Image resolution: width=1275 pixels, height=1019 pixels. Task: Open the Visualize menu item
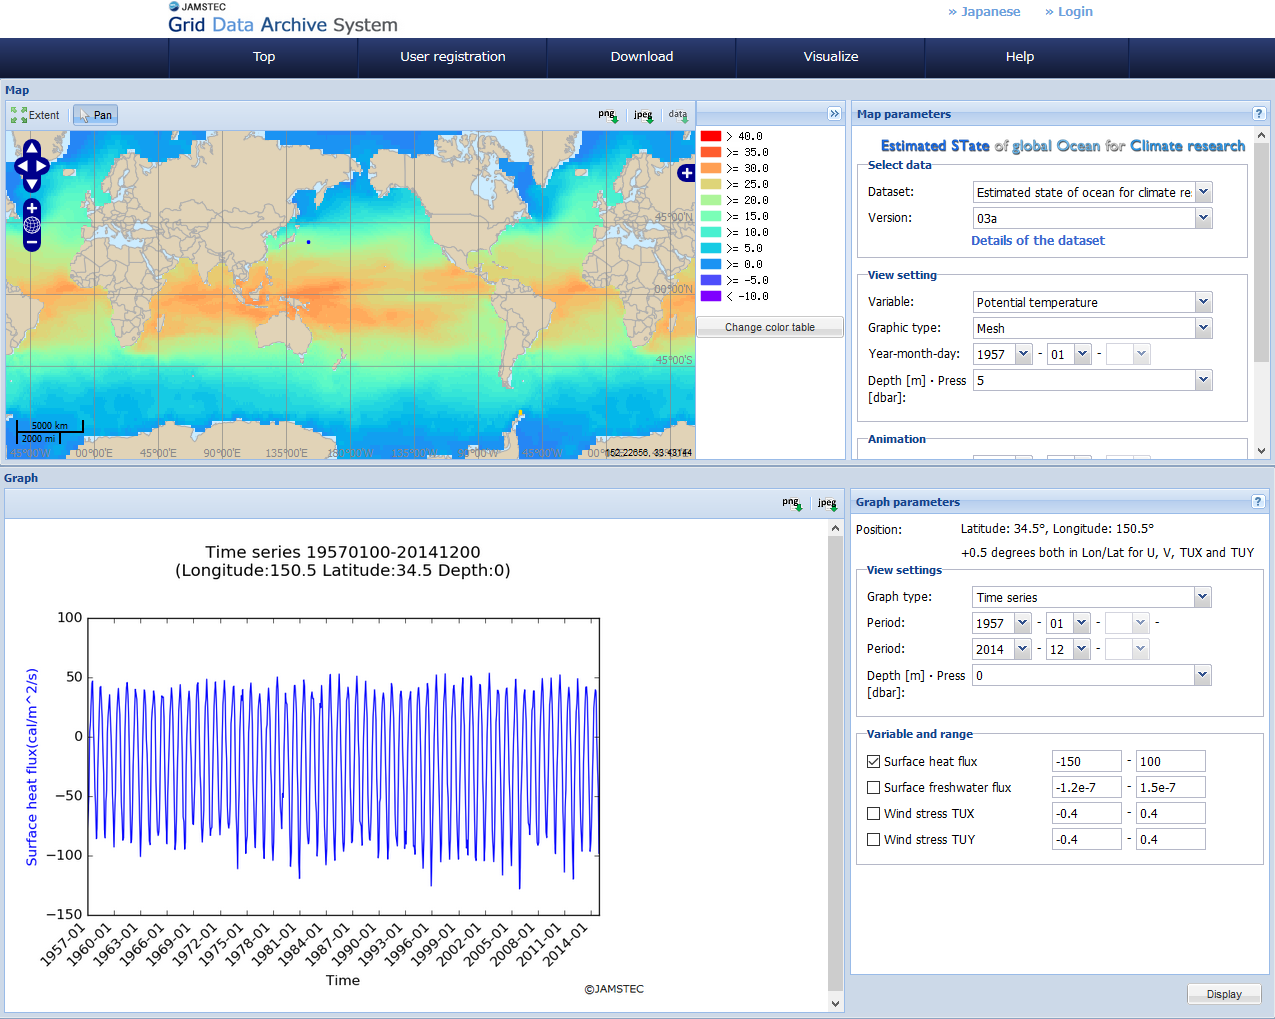pyautogui.click(x=831, y=57)
